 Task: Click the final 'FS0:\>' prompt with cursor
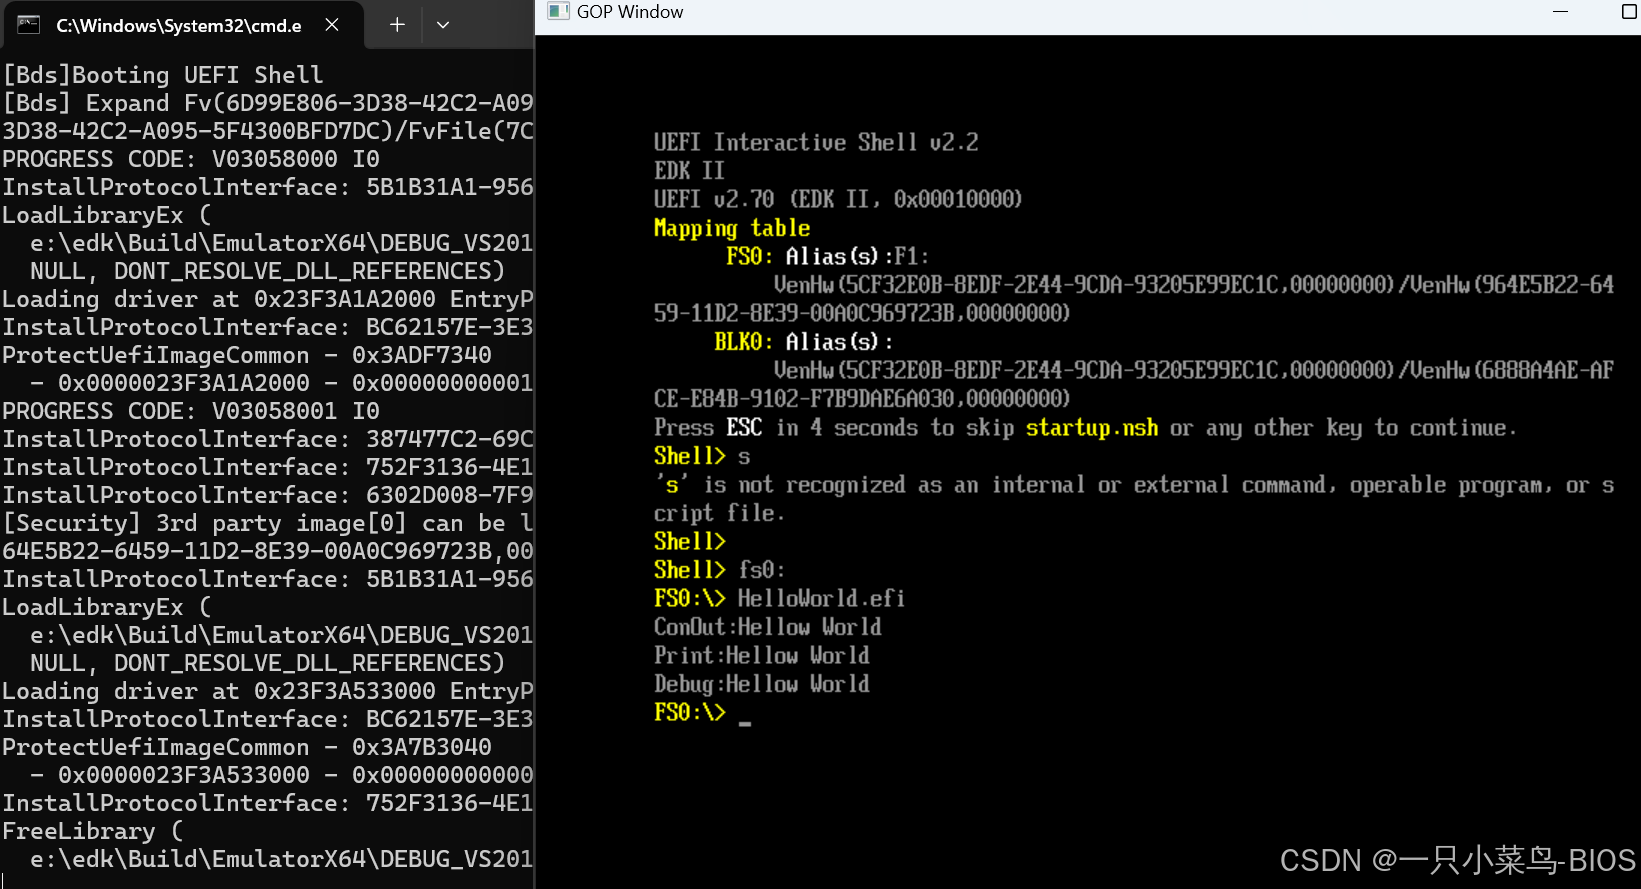tap(702, 713)
